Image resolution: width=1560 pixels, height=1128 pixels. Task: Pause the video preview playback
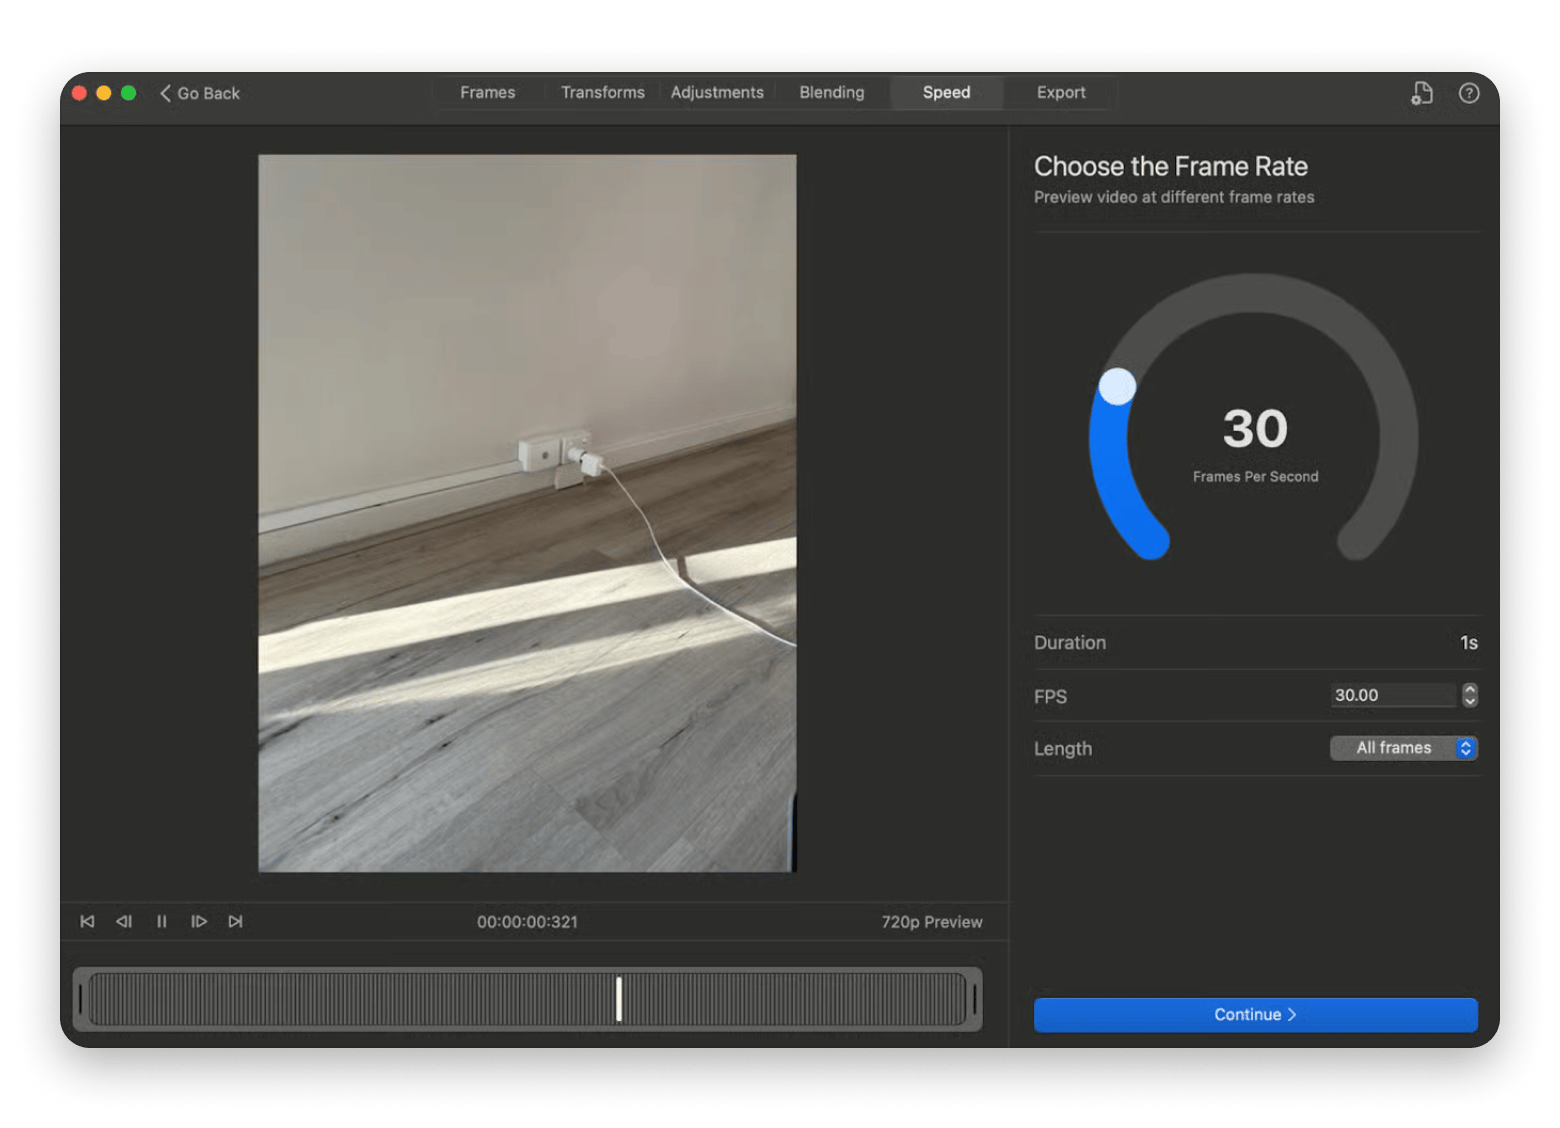(x=162, y=922)
